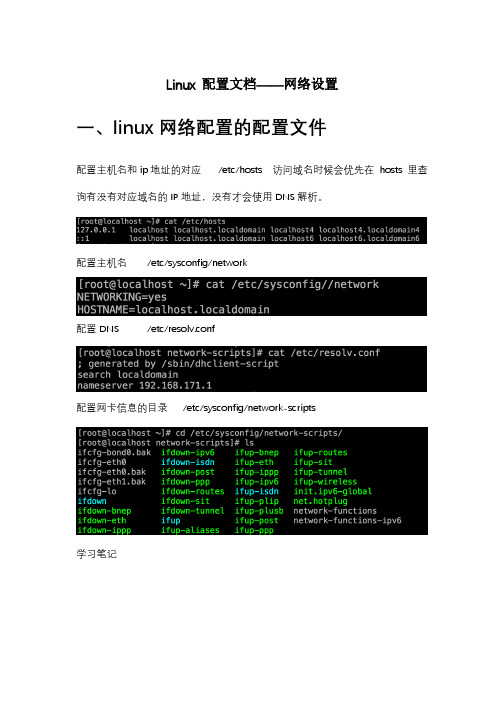Click '配置主机名和 ip 地址的对应' text
504x713 pixels.
click(x=138, y=170)
